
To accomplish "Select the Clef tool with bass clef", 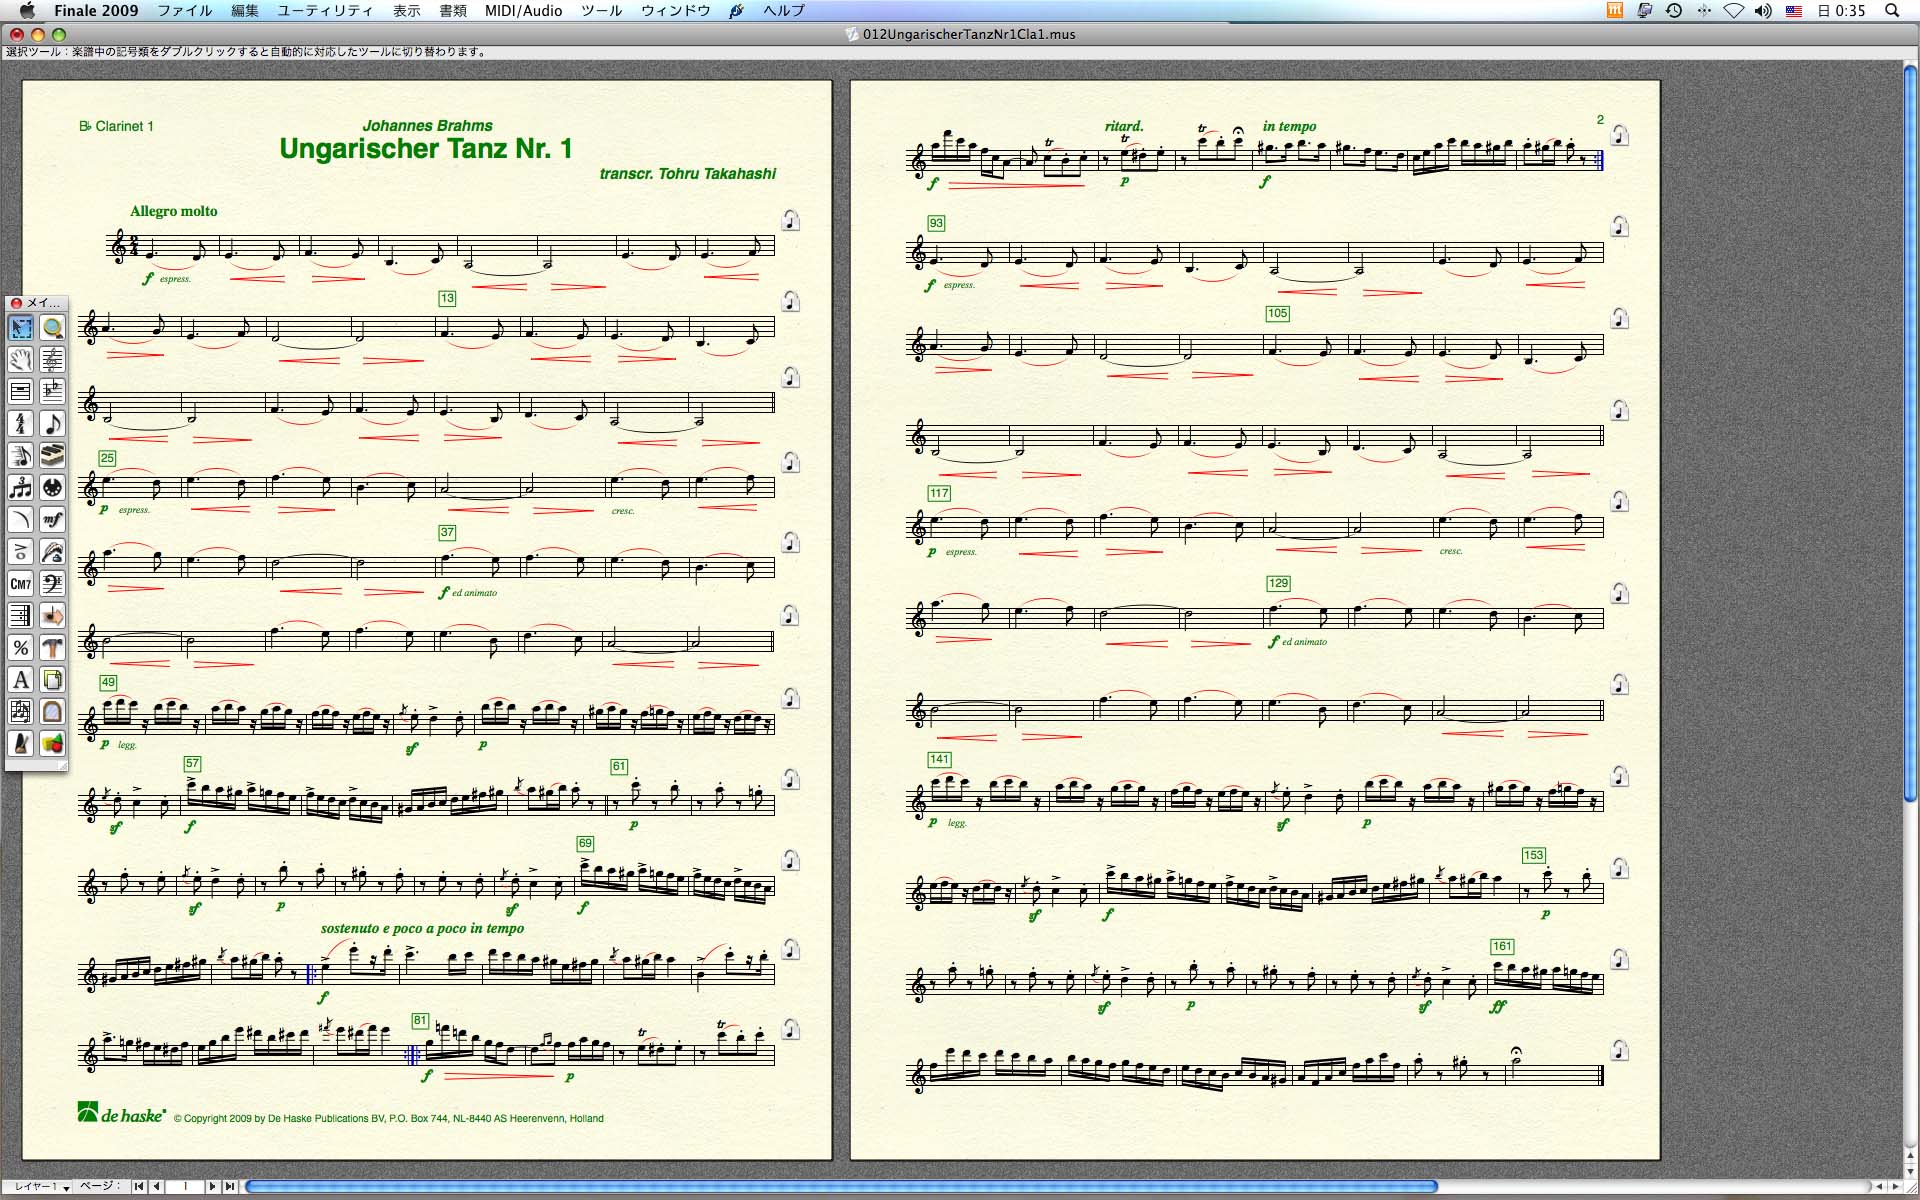I will coord(53,584).
